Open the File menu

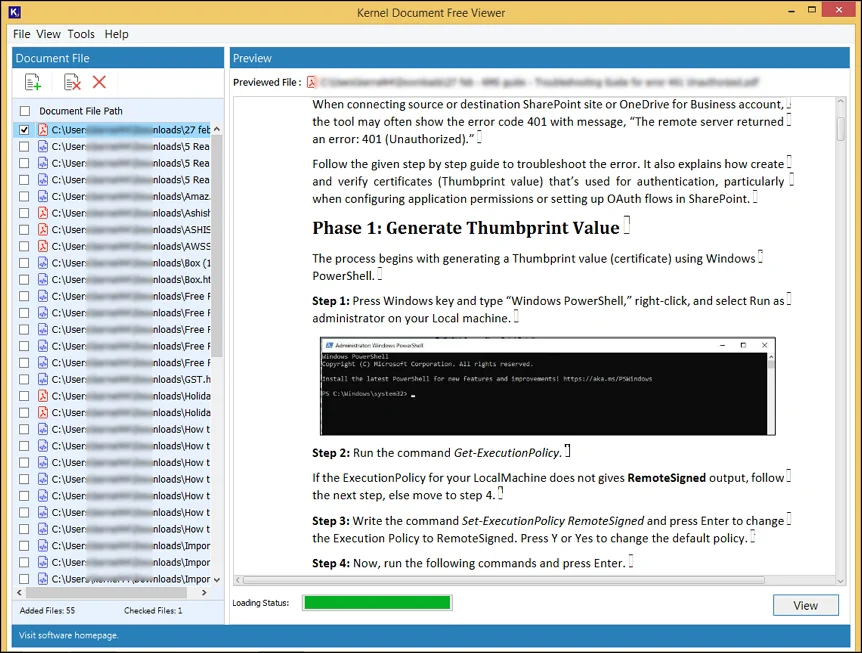[21, 34]
